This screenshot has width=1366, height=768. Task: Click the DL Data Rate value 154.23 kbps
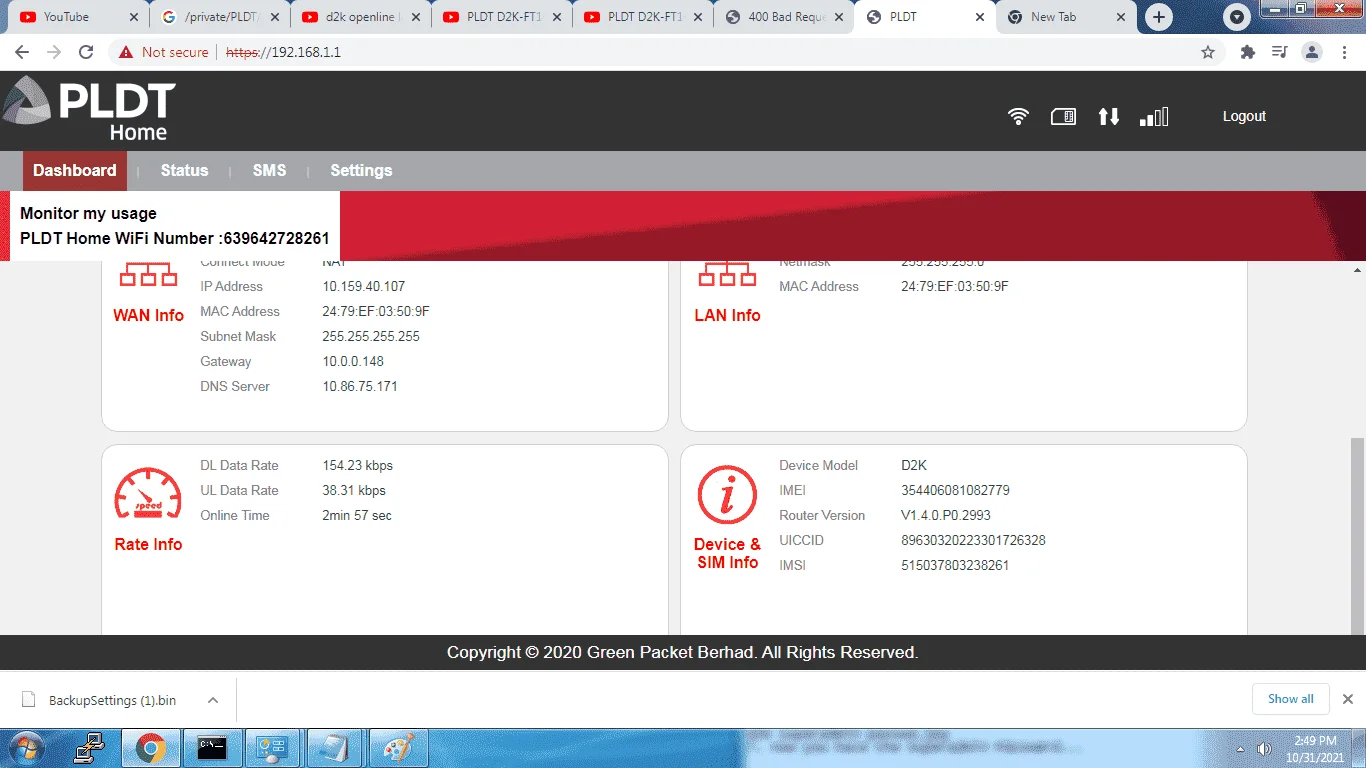357,465
